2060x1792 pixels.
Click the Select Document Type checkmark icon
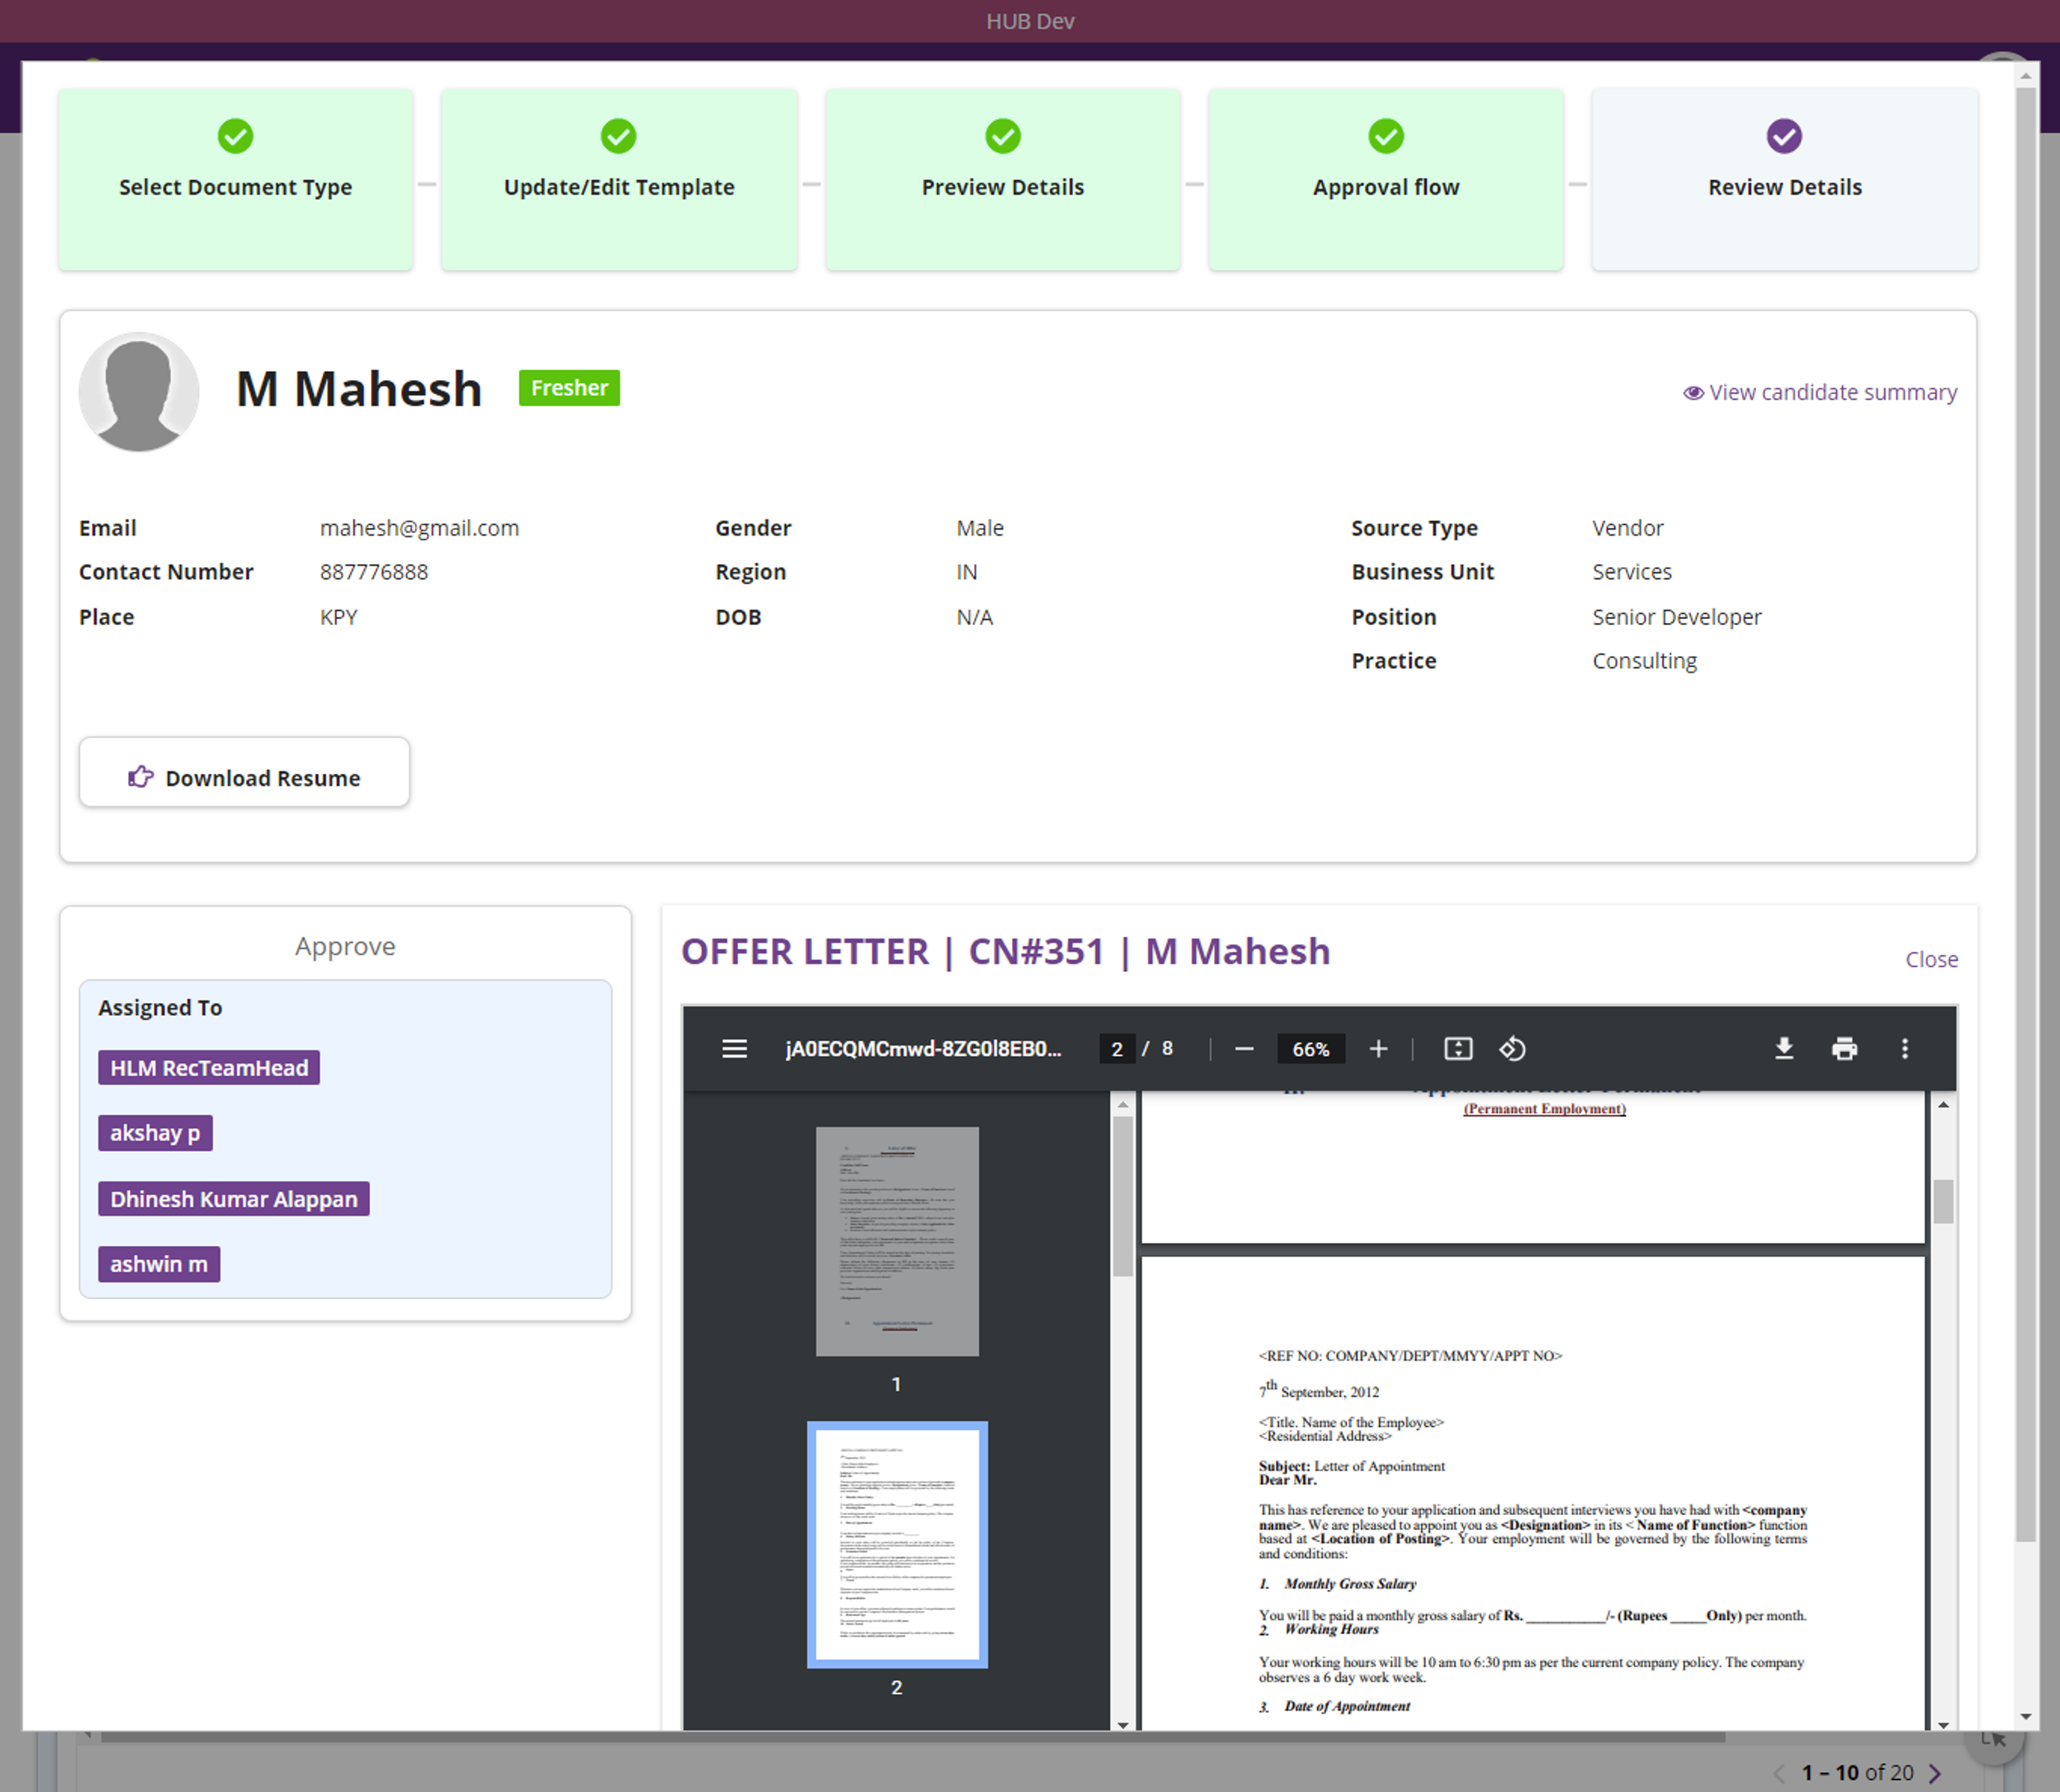[236, 136]
